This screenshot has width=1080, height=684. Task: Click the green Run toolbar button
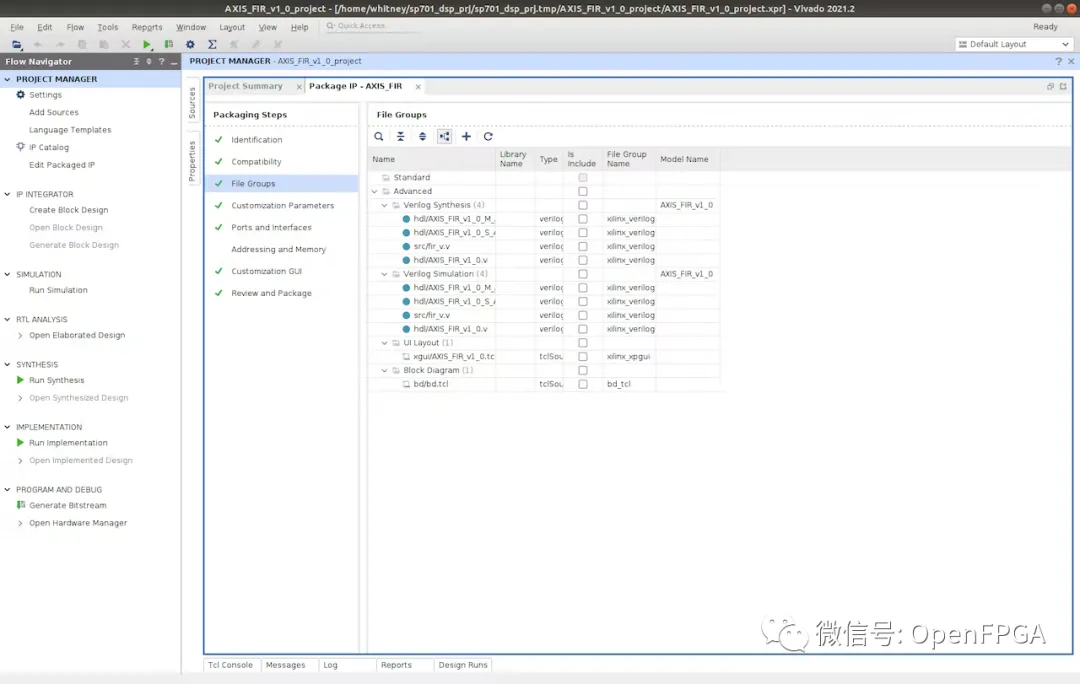click(147, 44)
